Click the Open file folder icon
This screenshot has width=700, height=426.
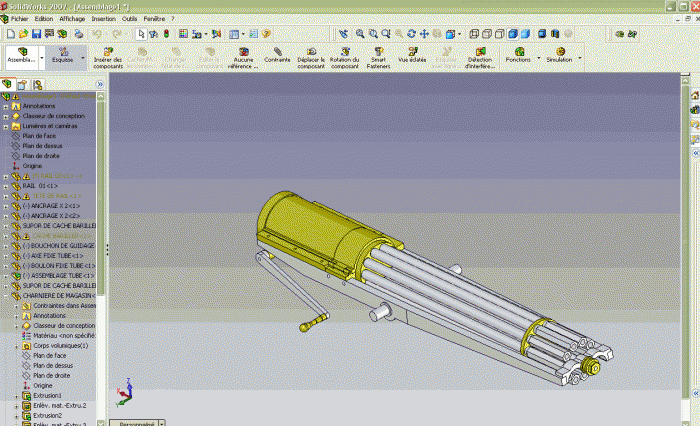coord(24,34)
